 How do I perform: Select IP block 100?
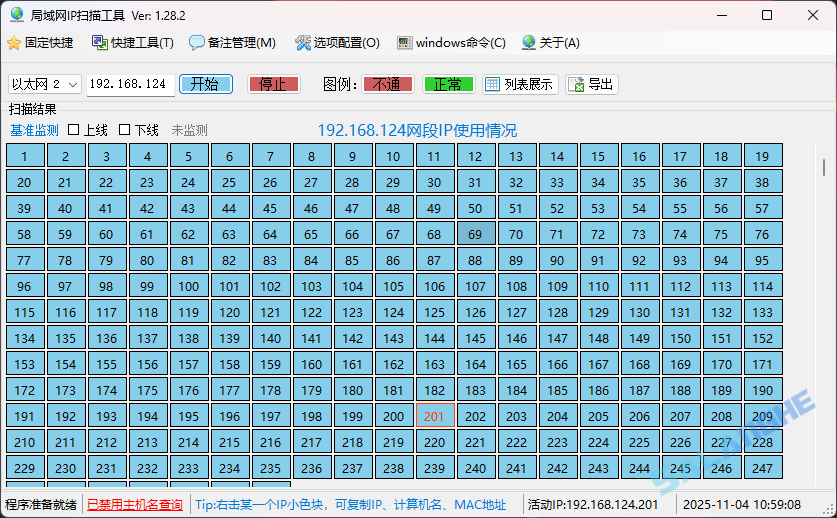pyautogui.click(x=188, y=286)
